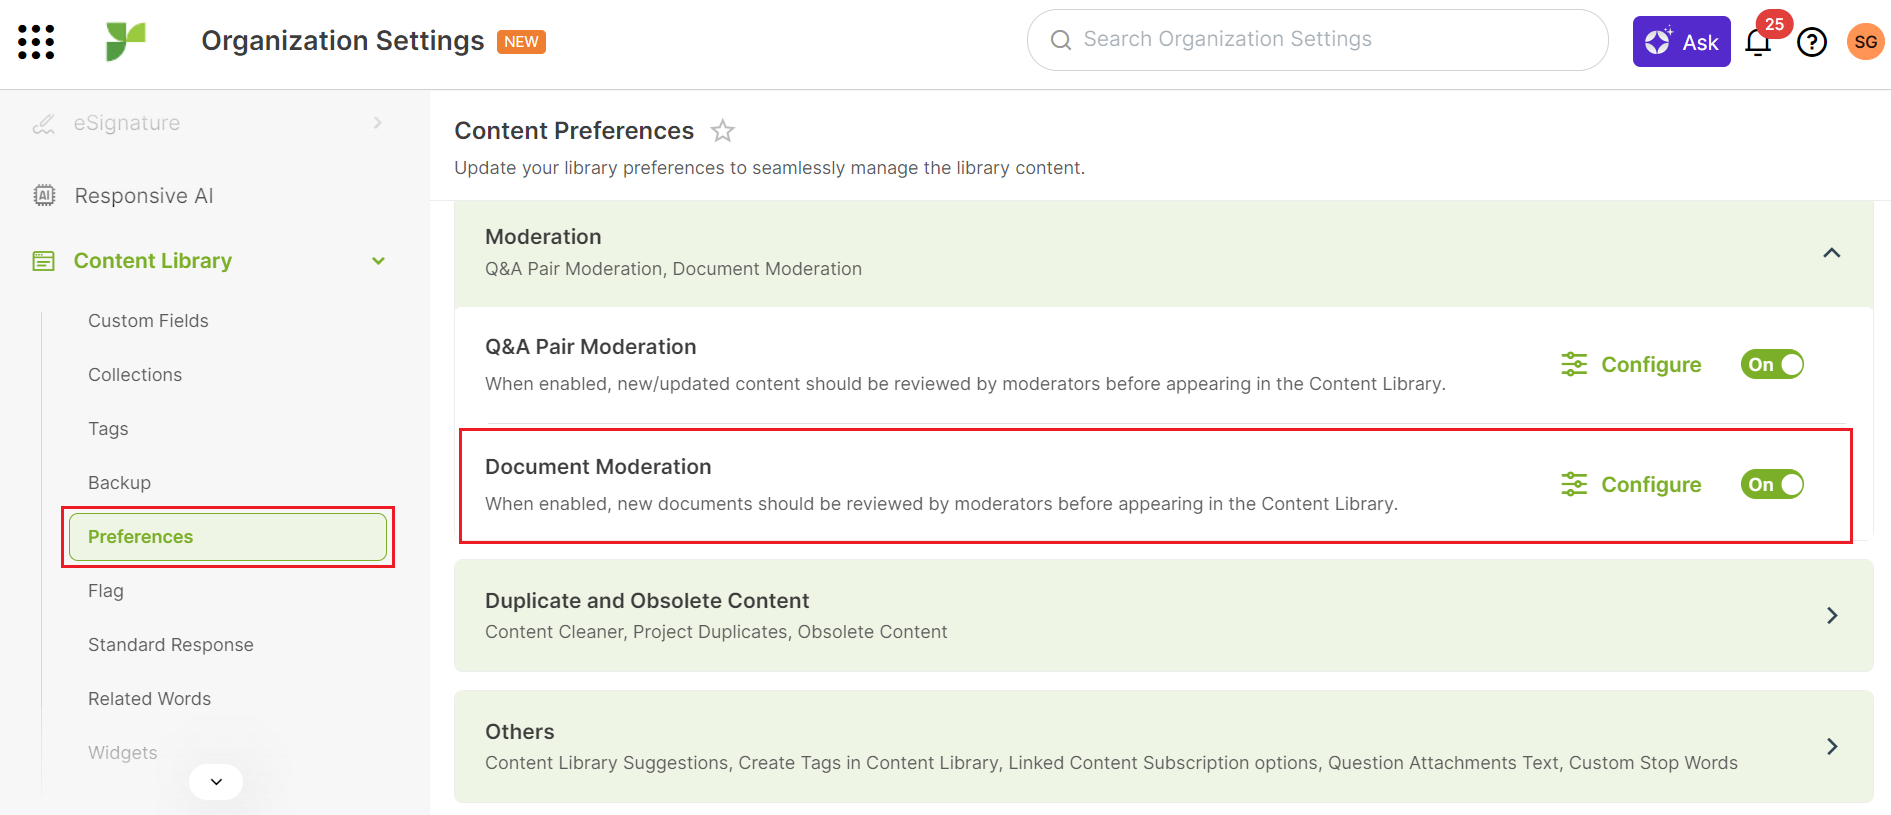Screen dimensions: 1891x815
Task: Go to Collections settings
Action: [135, 375]
